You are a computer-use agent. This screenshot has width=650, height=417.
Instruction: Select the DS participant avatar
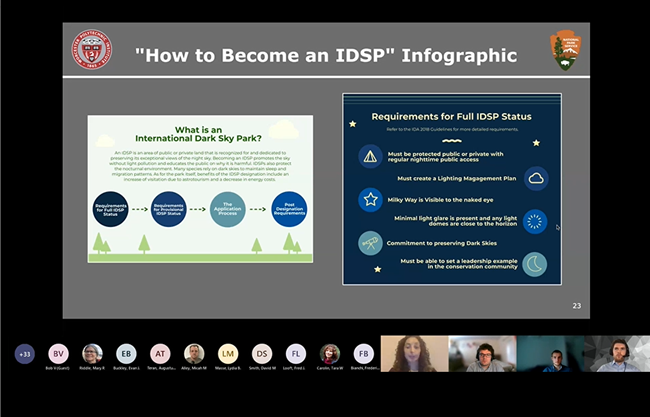click(262, 353)
